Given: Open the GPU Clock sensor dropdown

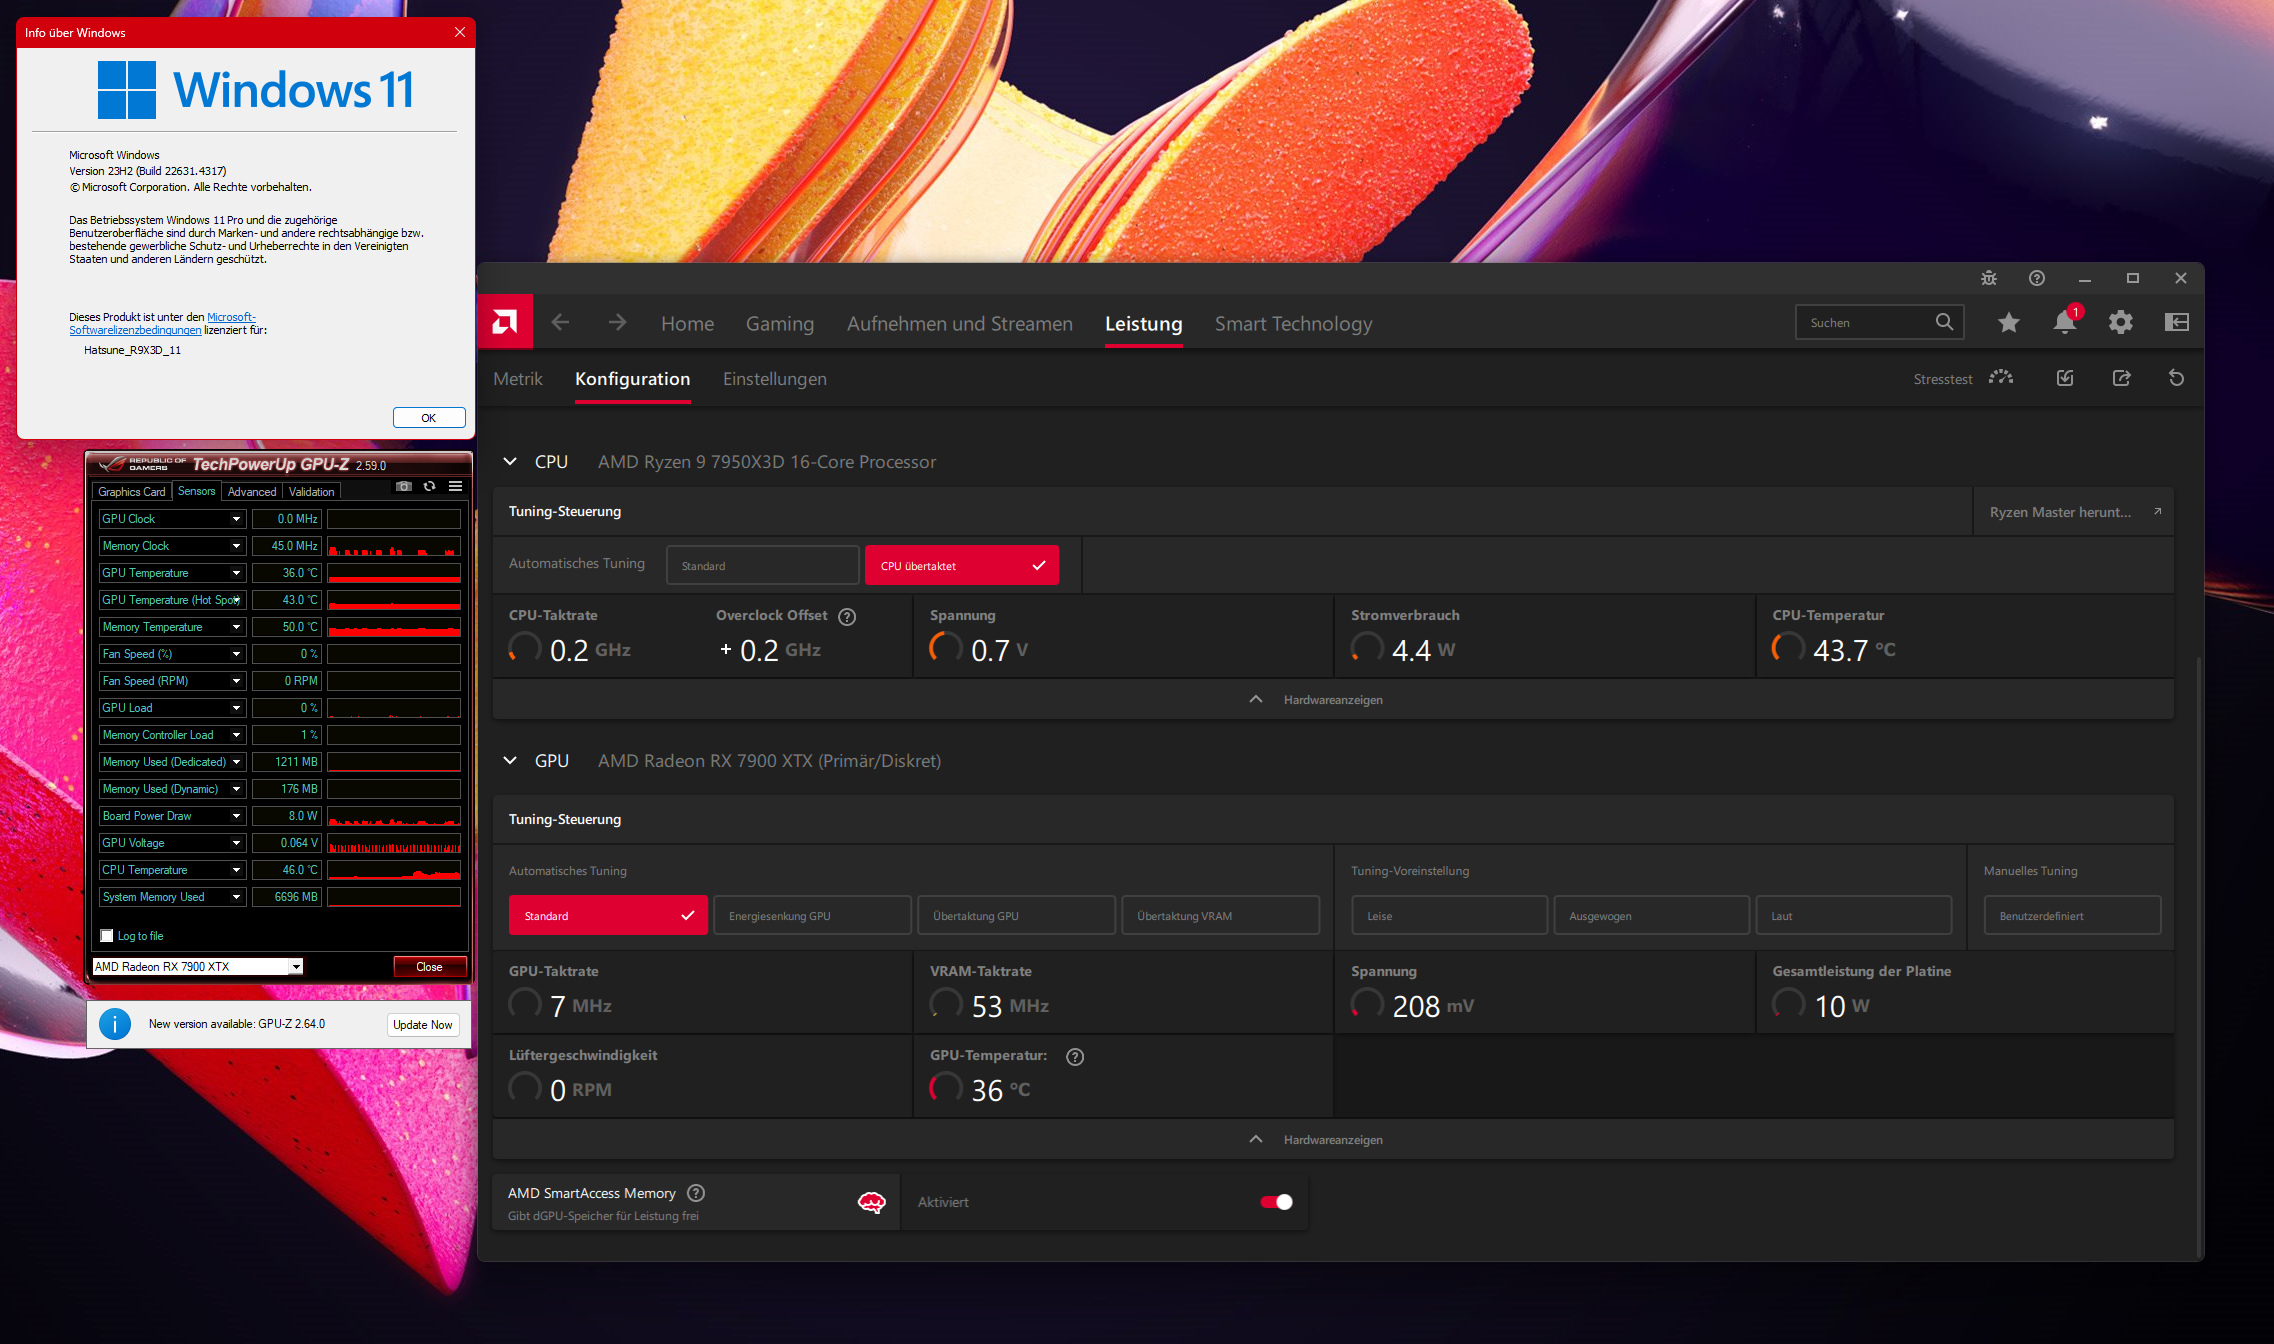Looking at the screenshot, I should click(236, 519).
